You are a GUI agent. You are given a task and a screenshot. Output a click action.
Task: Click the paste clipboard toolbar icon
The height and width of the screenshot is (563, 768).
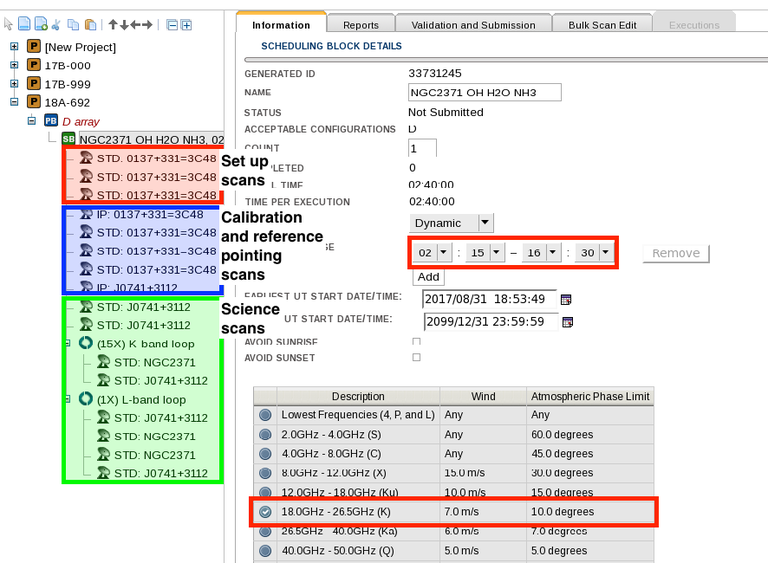(90, 24)
